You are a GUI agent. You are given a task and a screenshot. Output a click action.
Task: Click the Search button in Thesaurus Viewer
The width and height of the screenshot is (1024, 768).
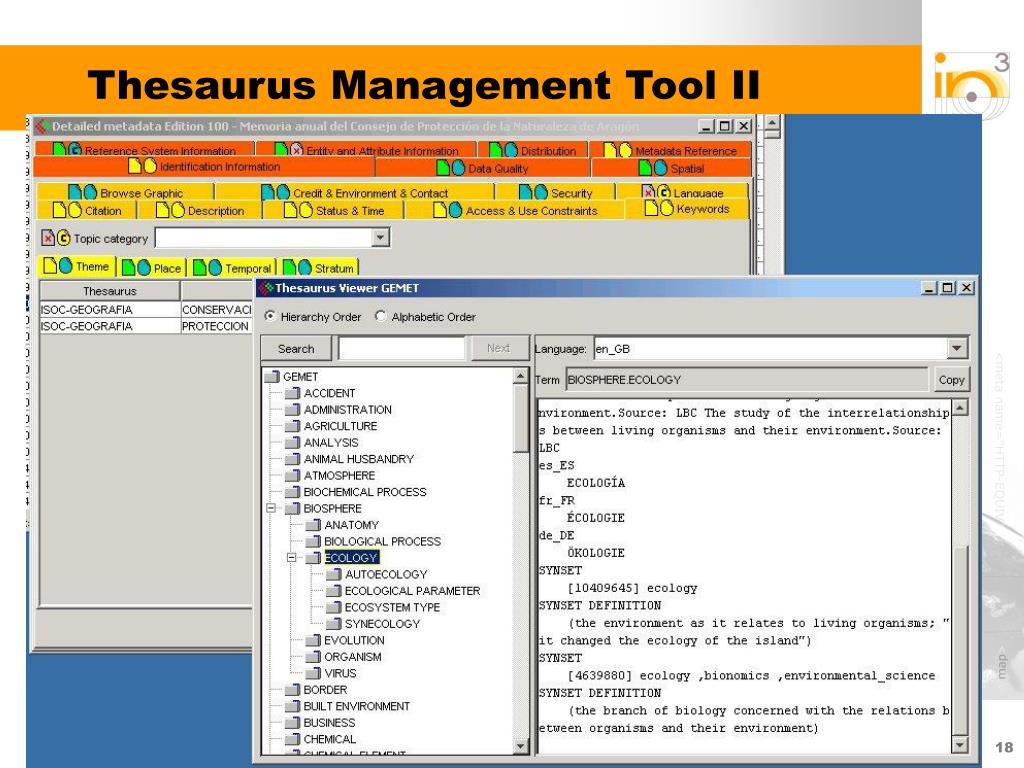coord(296,349)
